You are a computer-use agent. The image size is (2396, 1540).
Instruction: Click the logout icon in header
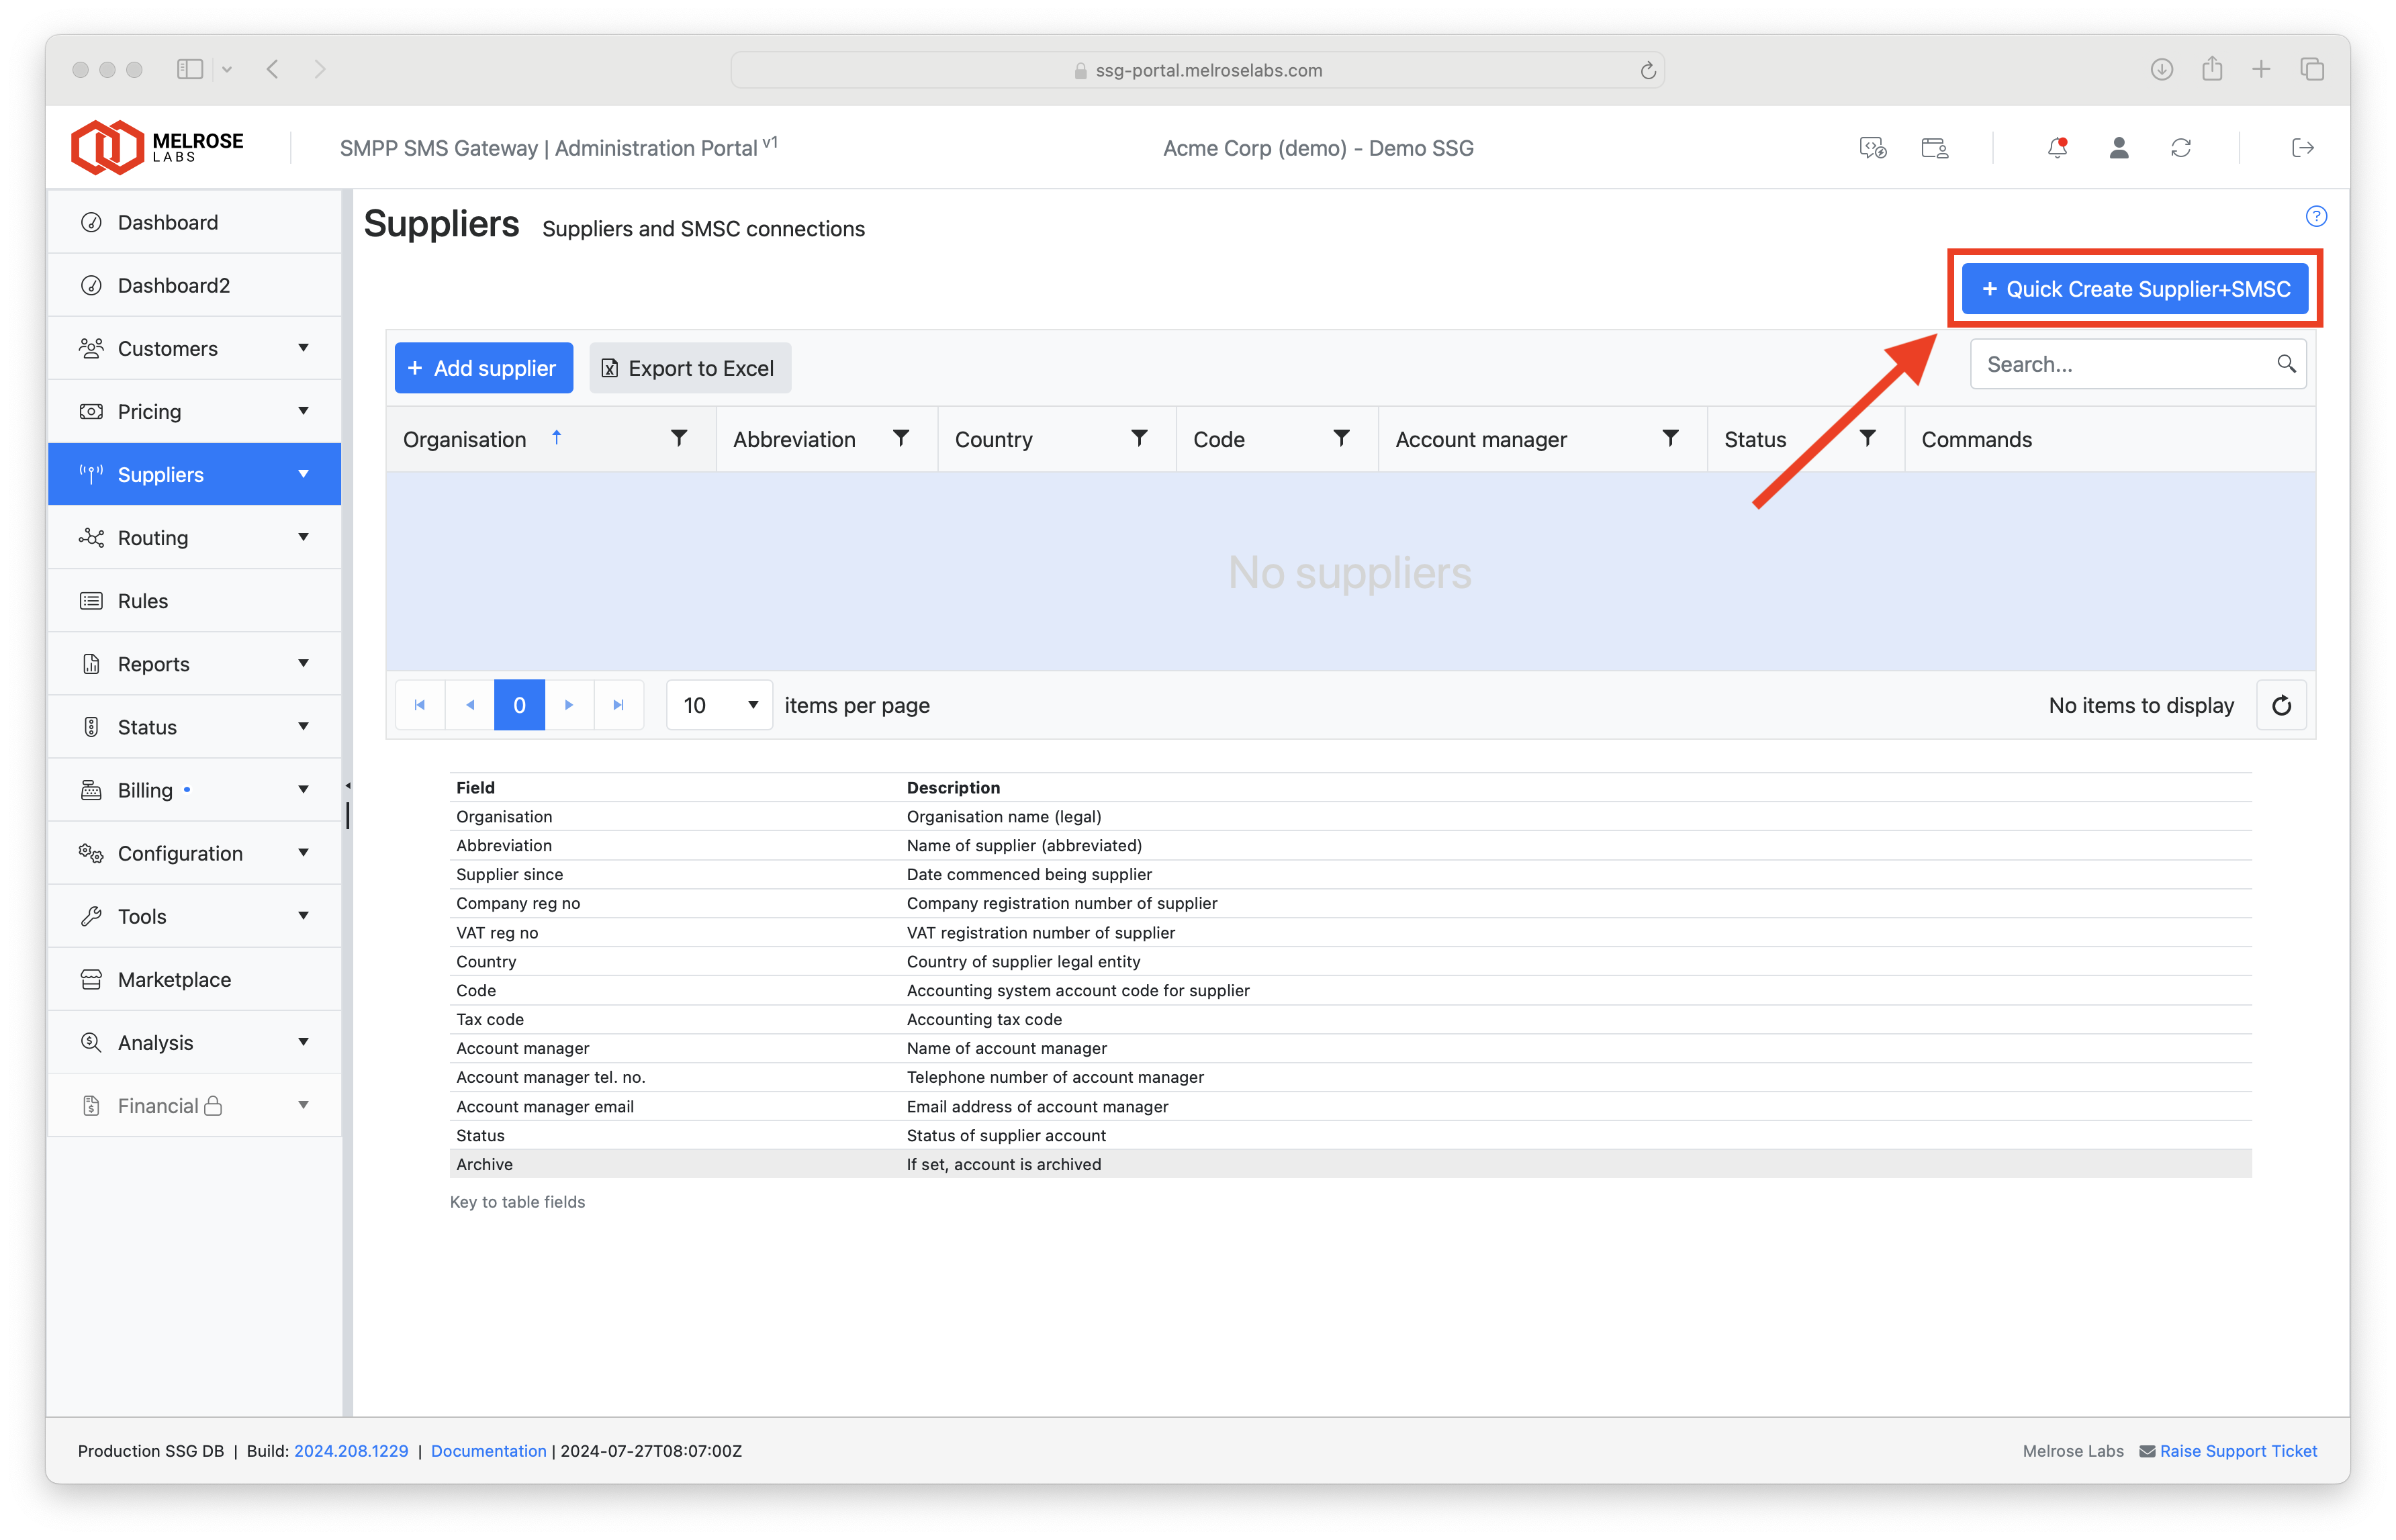(x=2303, y=148)
